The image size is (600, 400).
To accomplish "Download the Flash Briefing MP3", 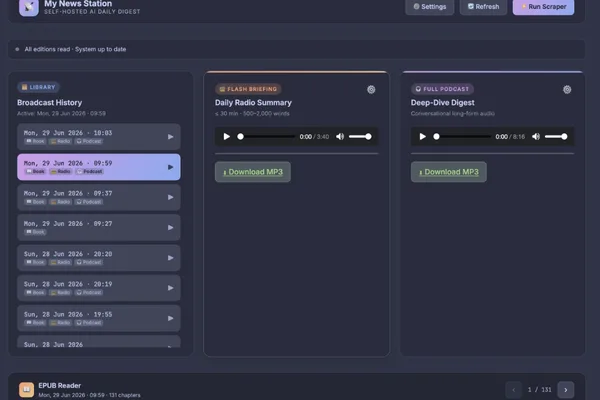I will click(x=253, y=172).
